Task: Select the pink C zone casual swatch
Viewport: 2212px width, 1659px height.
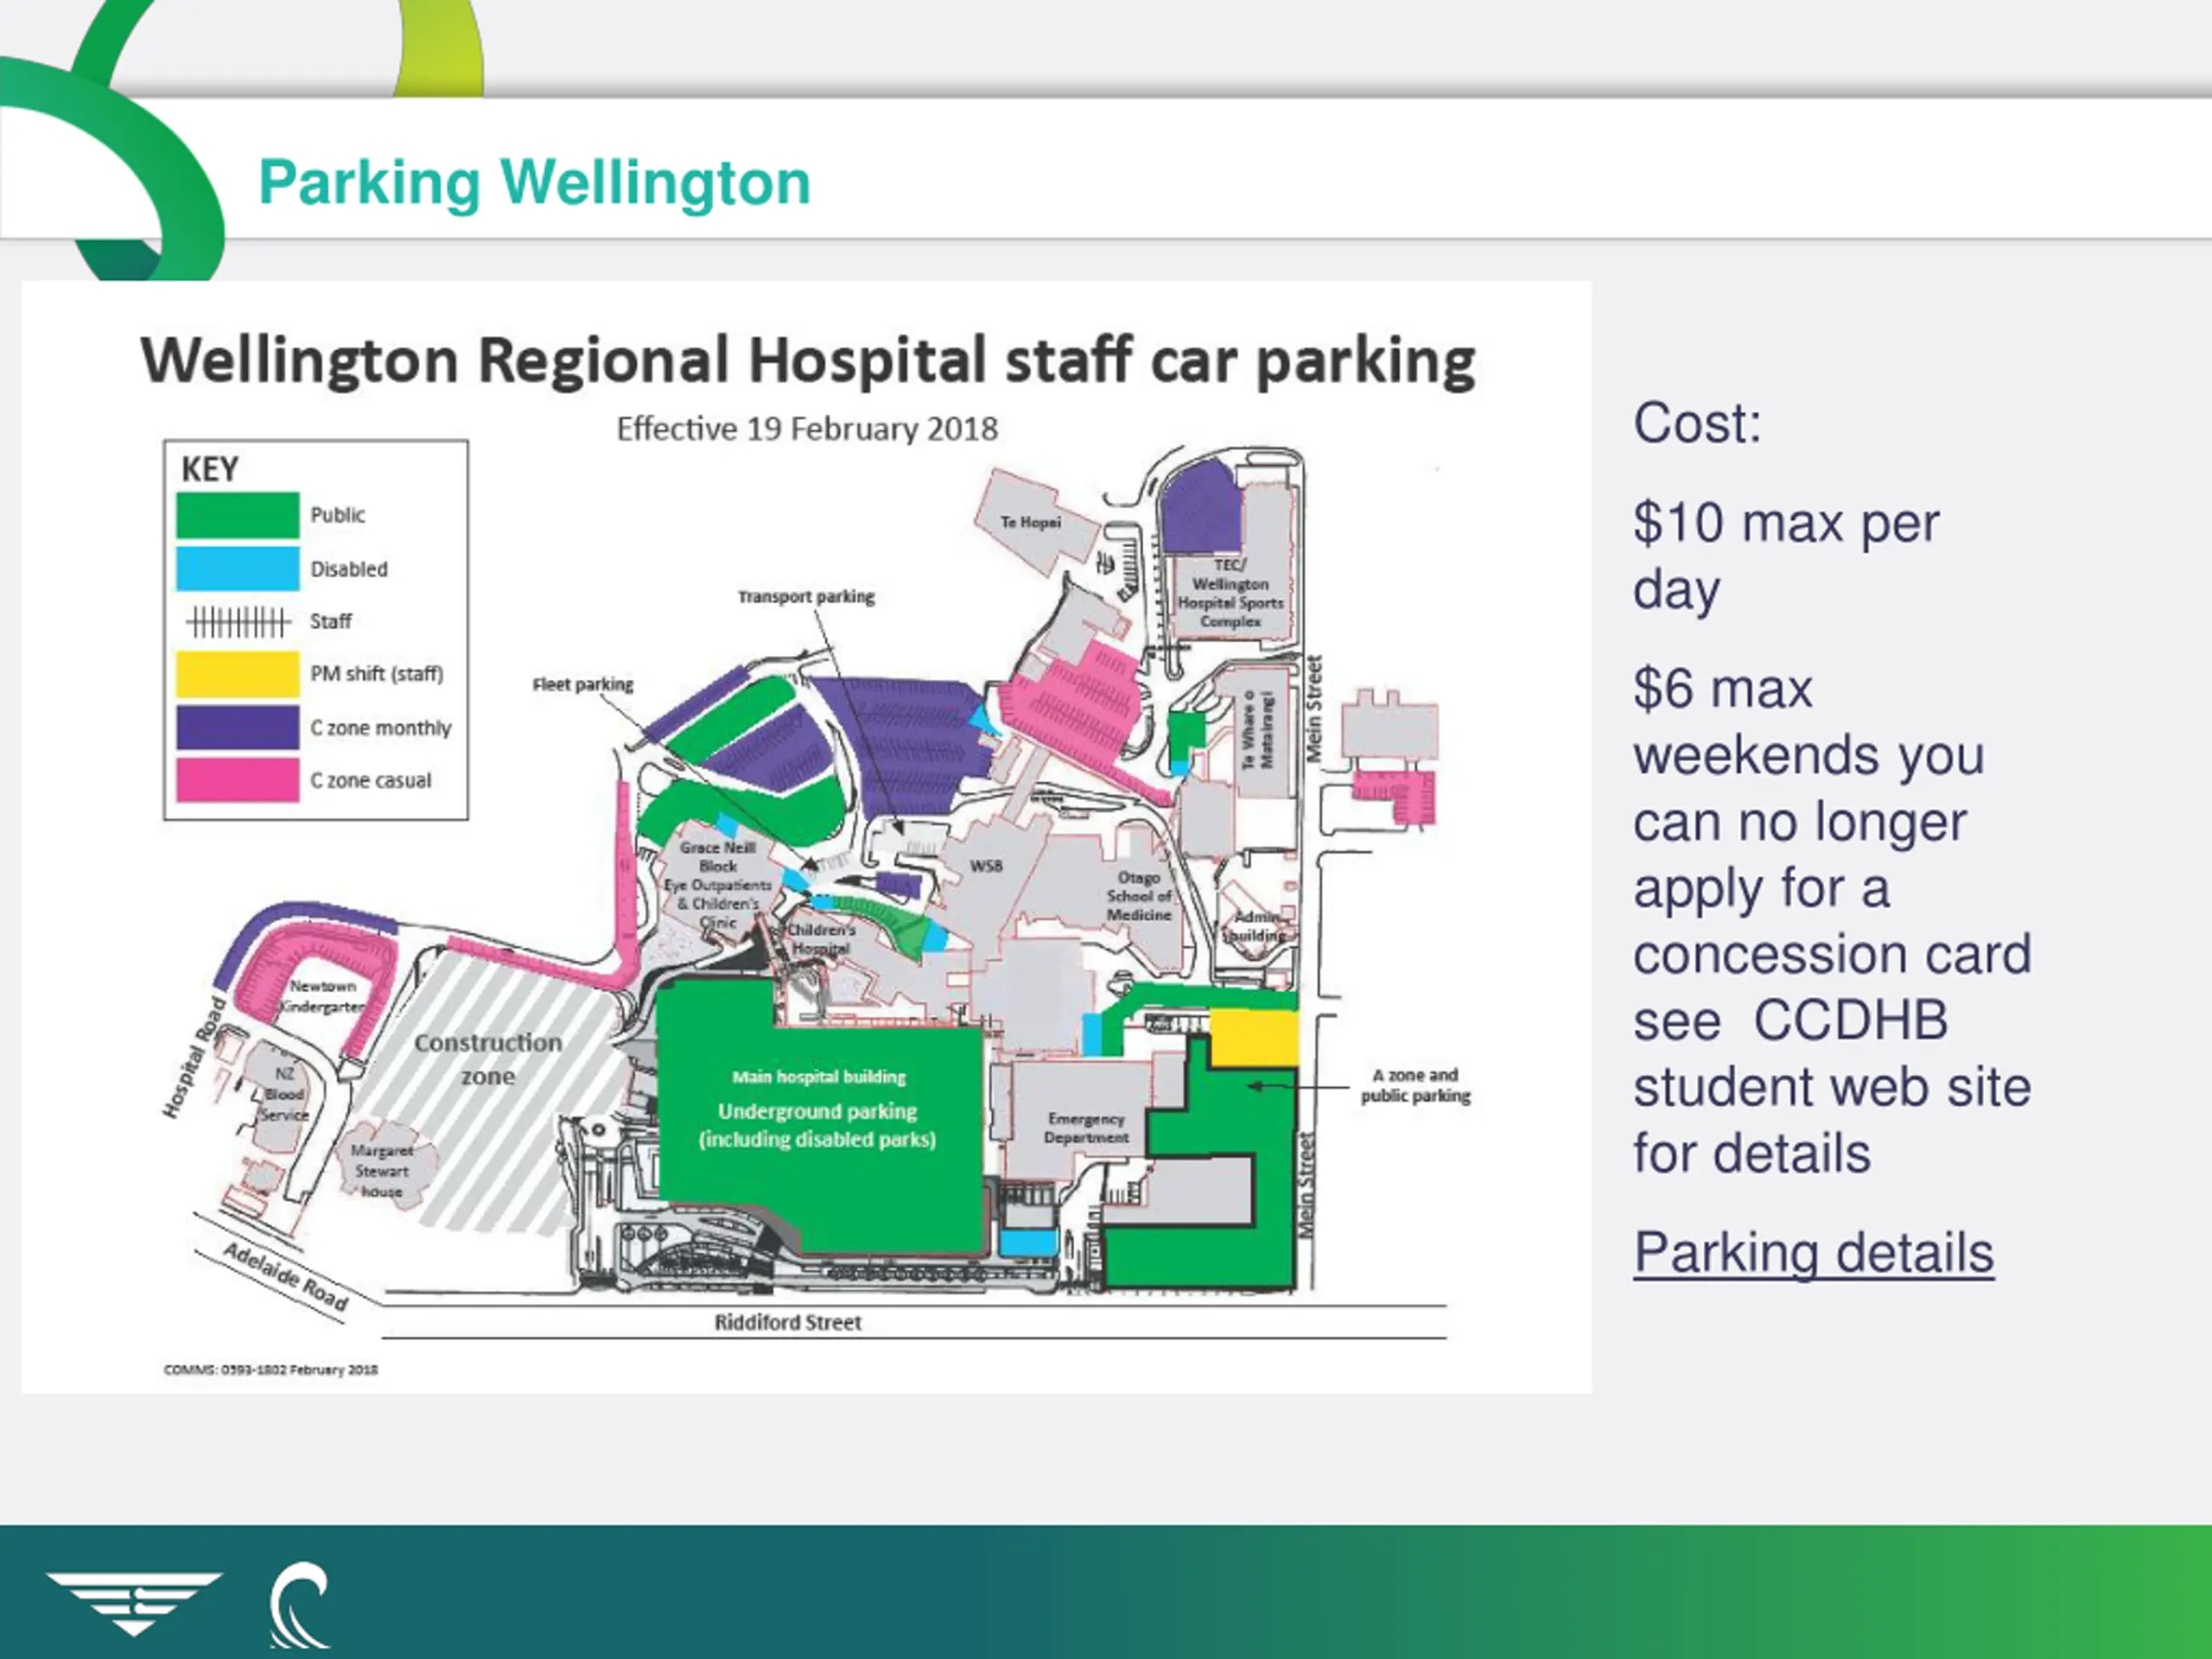Action: click(238, 780)
